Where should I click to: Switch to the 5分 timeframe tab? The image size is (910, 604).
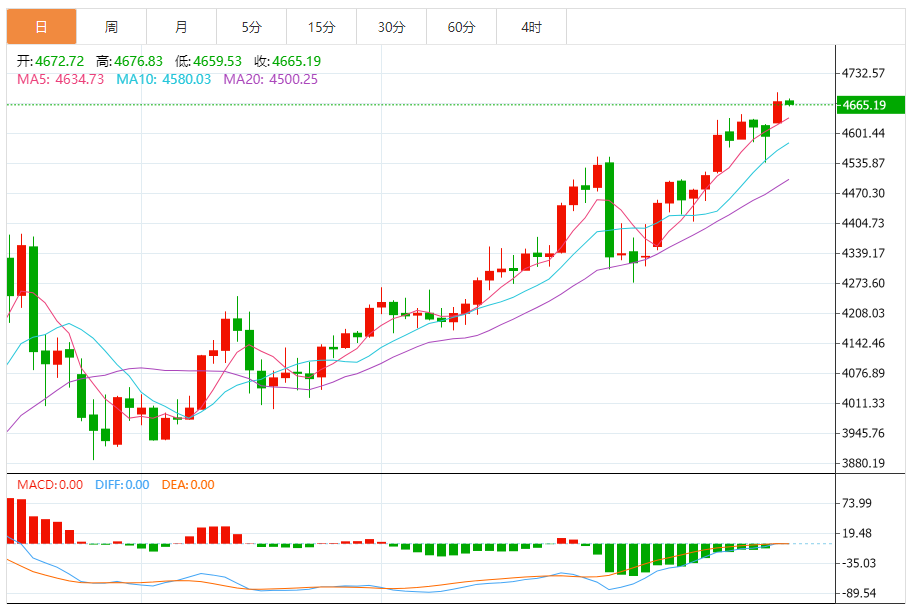click(x=251, y=27)
